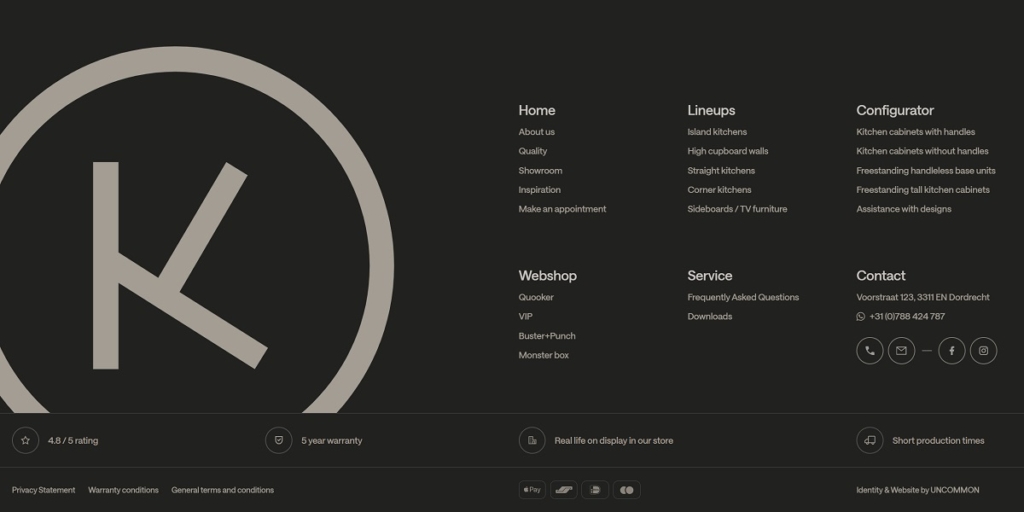Visit the Quooker webshop link

535,297
